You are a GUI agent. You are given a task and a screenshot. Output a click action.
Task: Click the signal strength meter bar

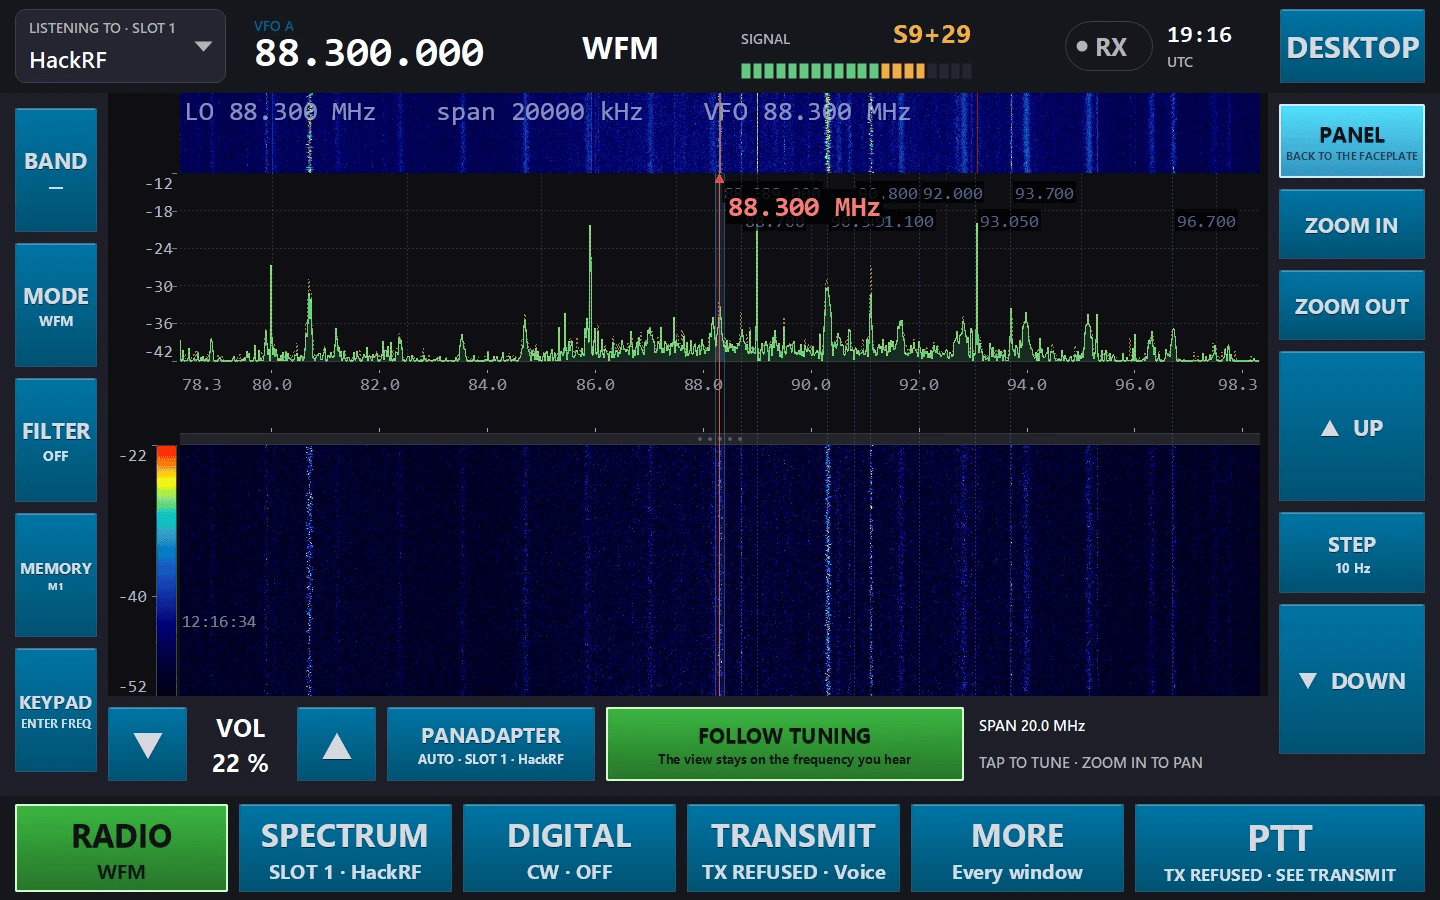click(x=856, y=71)
